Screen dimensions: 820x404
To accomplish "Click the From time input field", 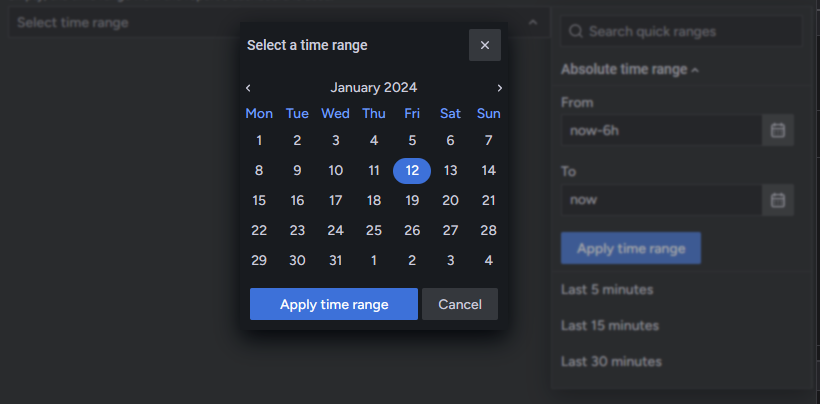I will 660,130.
